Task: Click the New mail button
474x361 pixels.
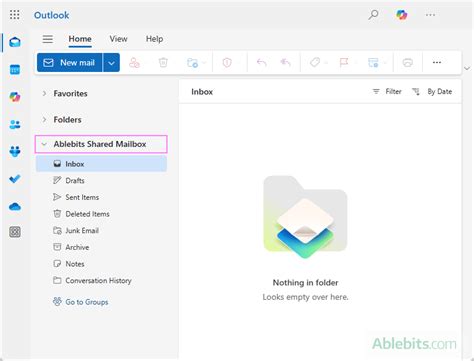Action: (x=69, y=62)
